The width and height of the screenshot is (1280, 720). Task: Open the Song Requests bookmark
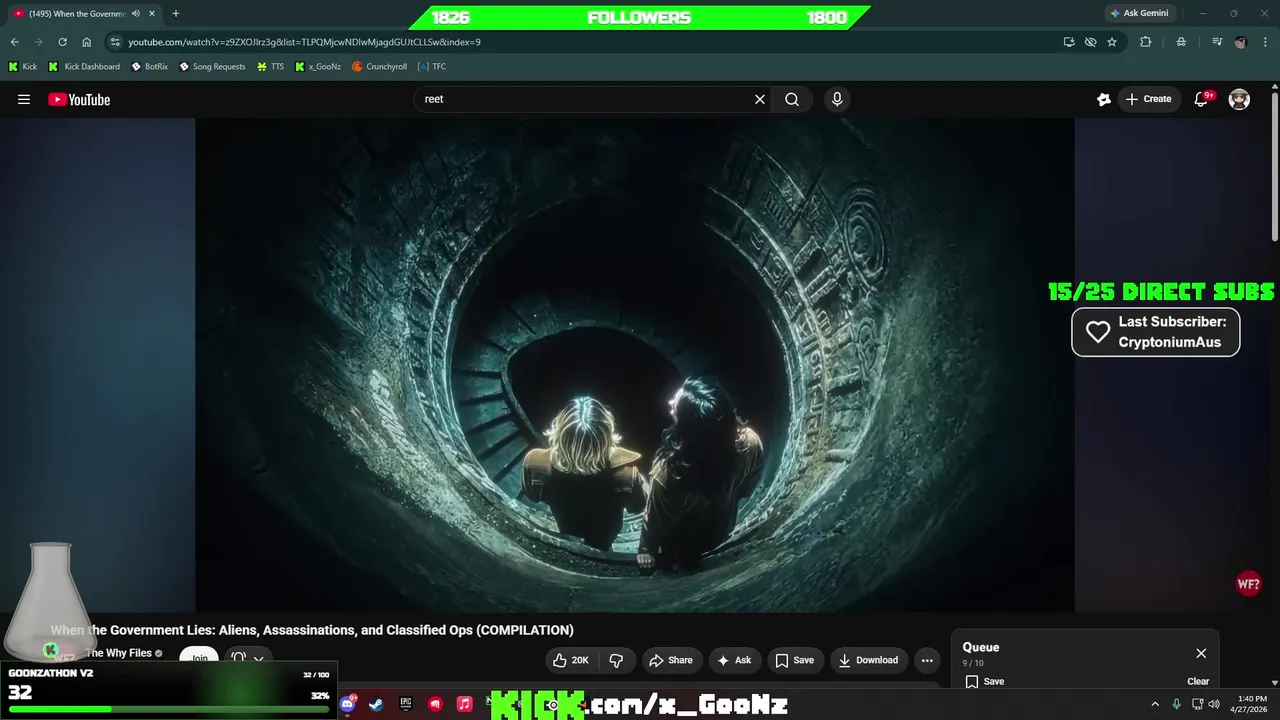[212, 66]
